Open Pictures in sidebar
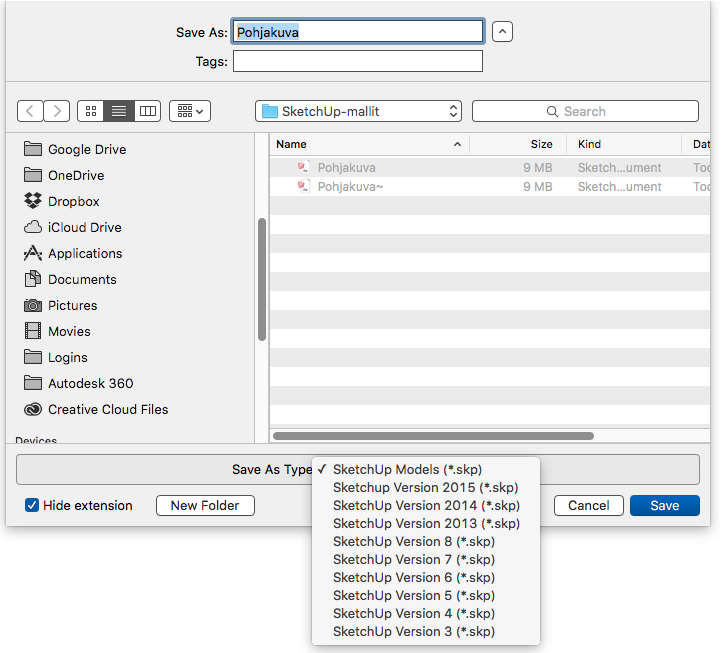The width and height of the screenshot is (721, 653). click(60, 305)
